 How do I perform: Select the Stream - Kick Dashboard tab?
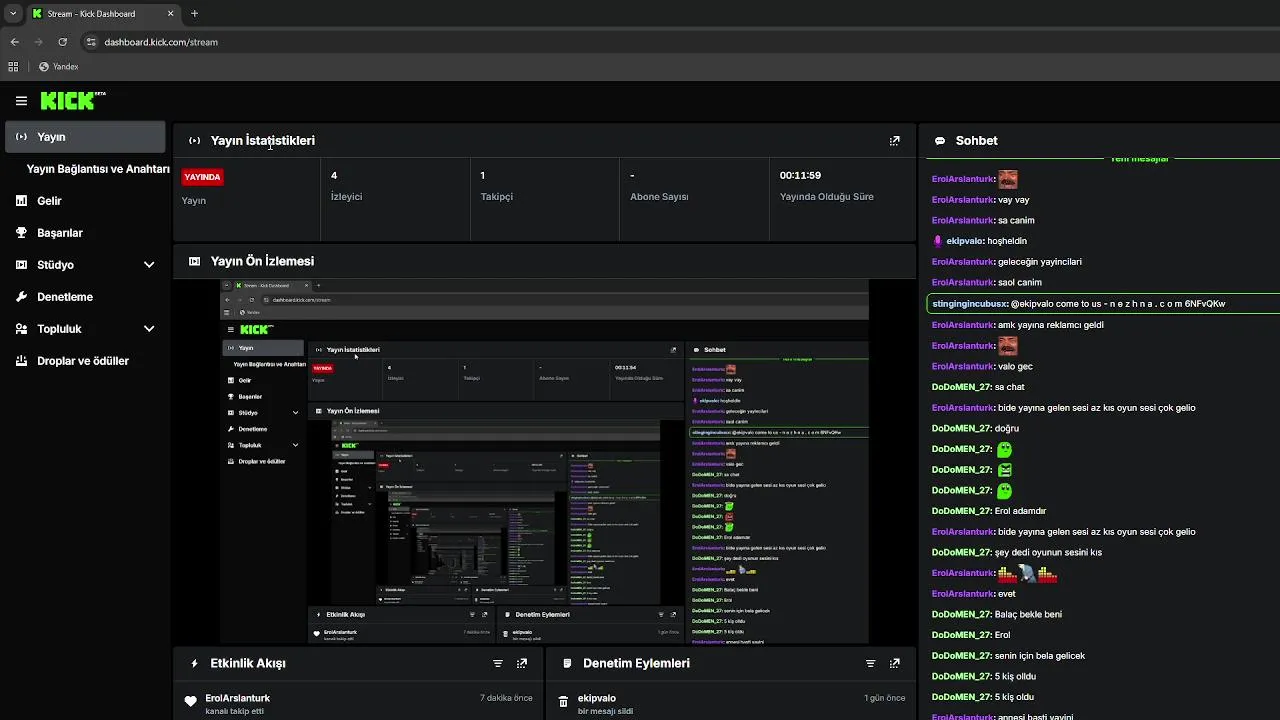103,14
